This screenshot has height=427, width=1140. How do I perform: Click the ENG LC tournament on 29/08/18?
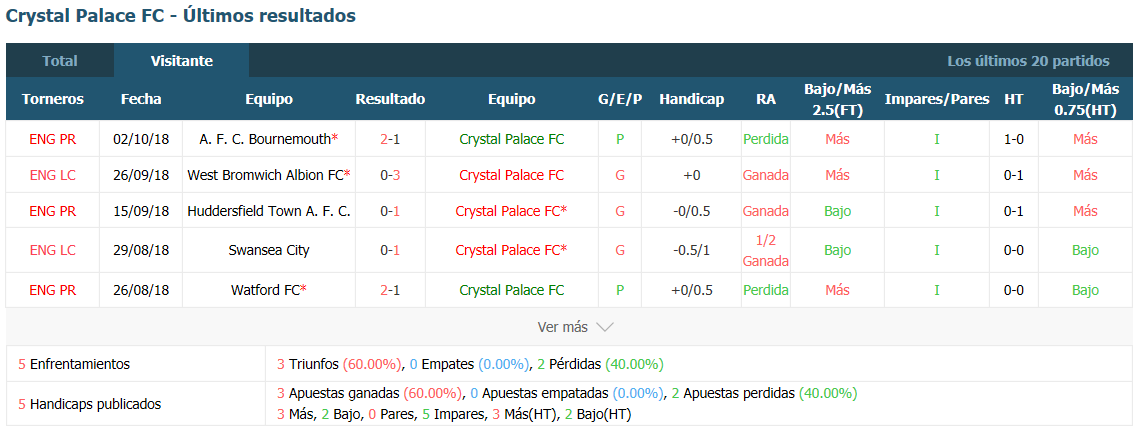[x=52, y=250]
